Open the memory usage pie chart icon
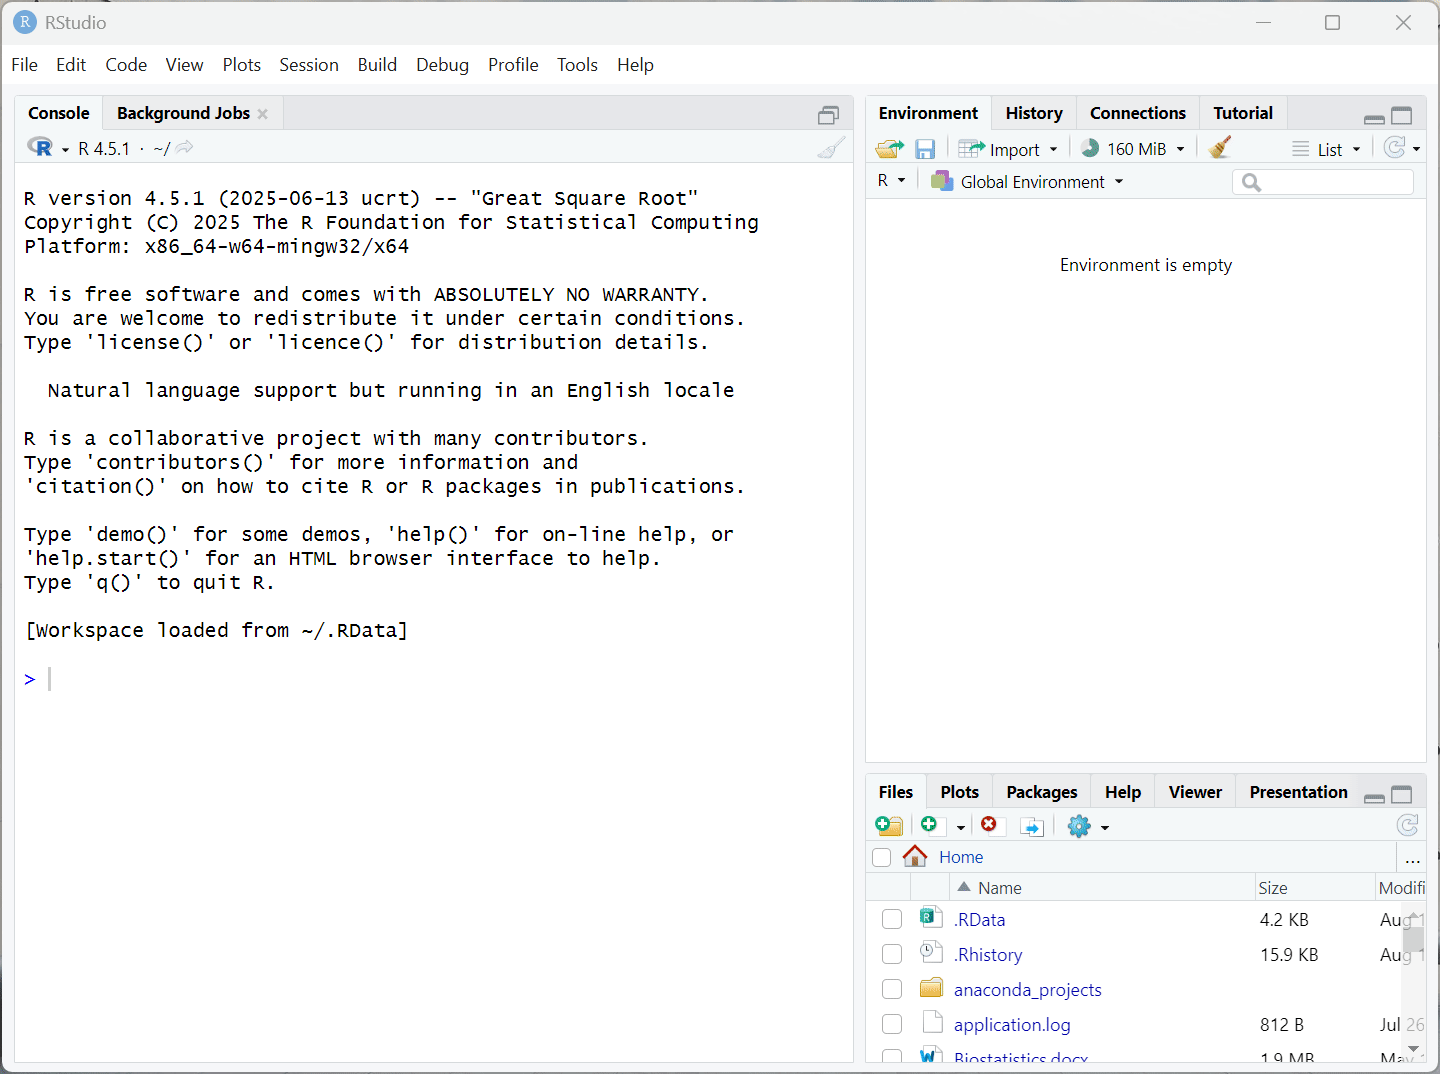The image size is (1440, 1074). pos(1090,148)
